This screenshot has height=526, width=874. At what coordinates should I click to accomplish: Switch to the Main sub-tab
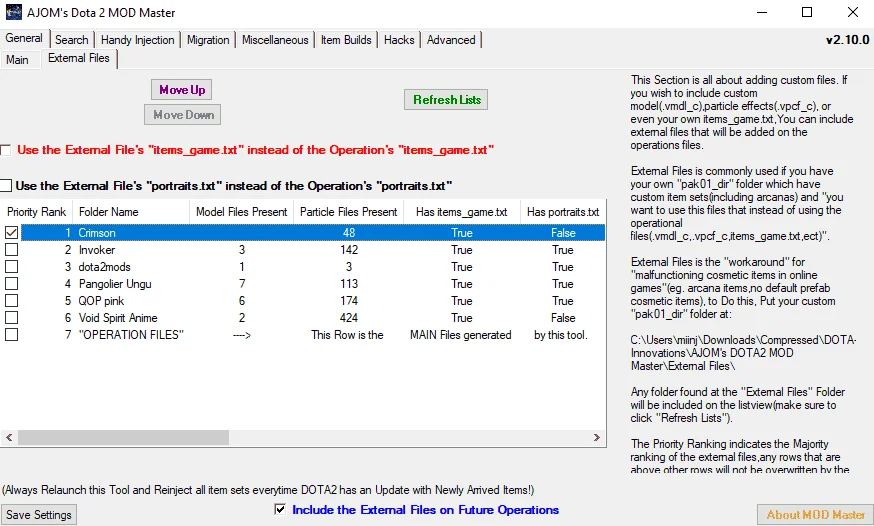[x=17, y=60]
